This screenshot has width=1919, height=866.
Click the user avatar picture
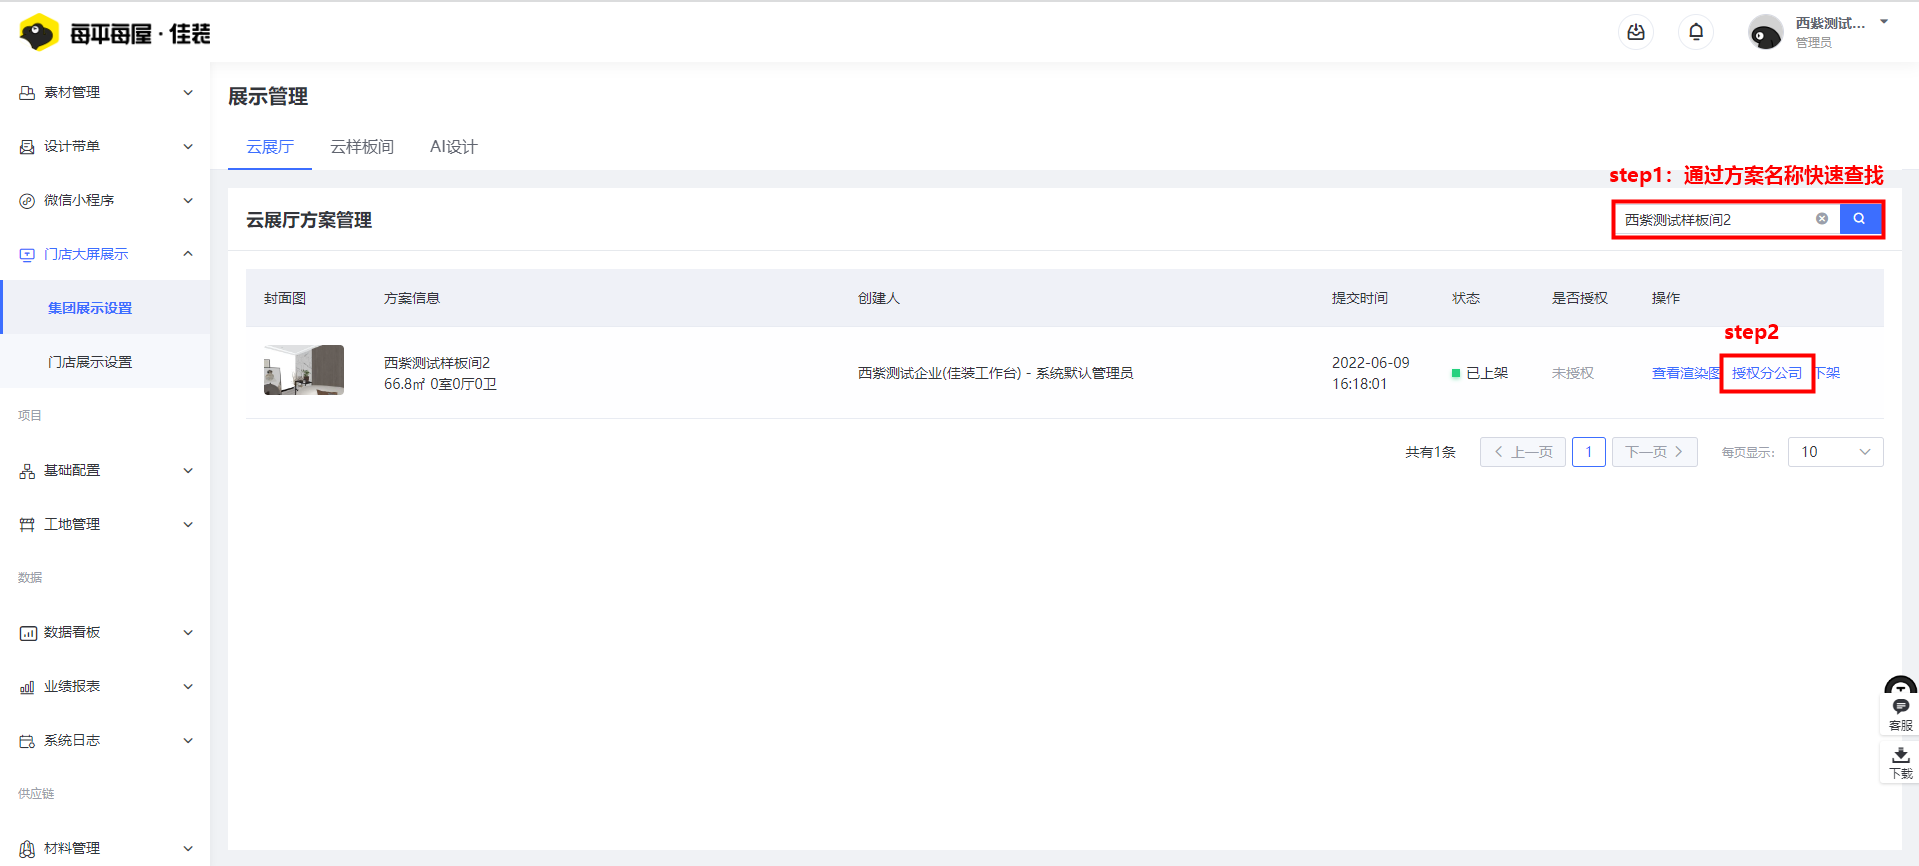[1765, 33]
